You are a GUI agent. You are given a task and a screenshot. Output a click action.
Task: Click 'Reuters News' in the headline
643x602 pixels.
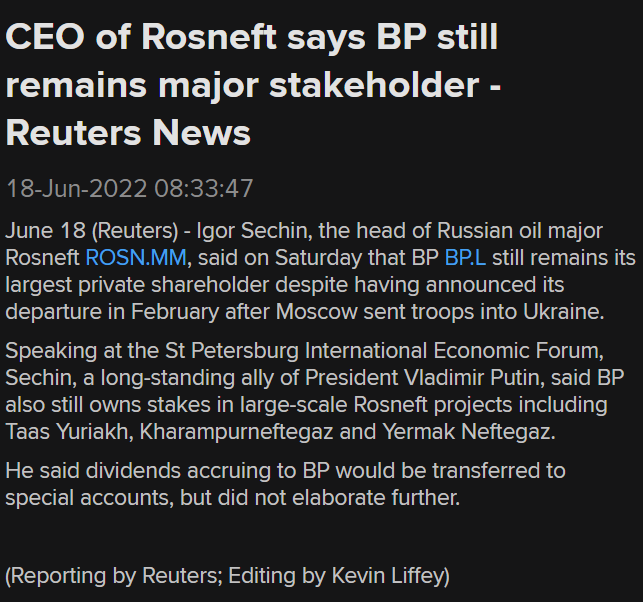click(127, 131)
